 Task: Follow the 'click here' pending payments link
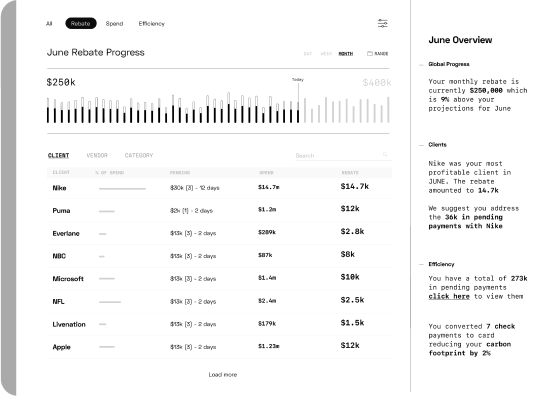[449, 296]
